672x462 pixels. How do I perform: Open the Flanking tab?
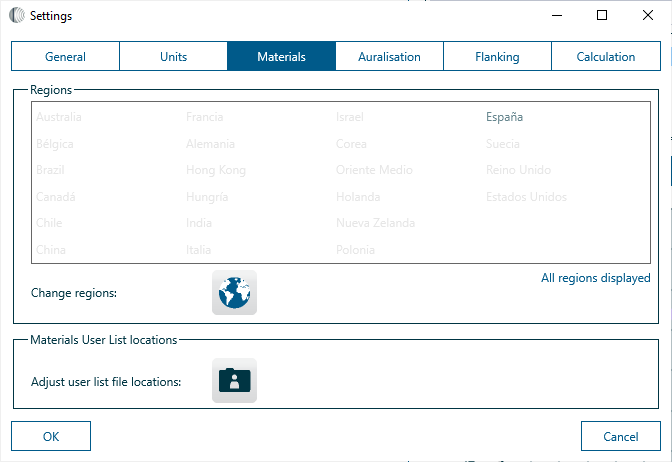[x=497, y=56]
